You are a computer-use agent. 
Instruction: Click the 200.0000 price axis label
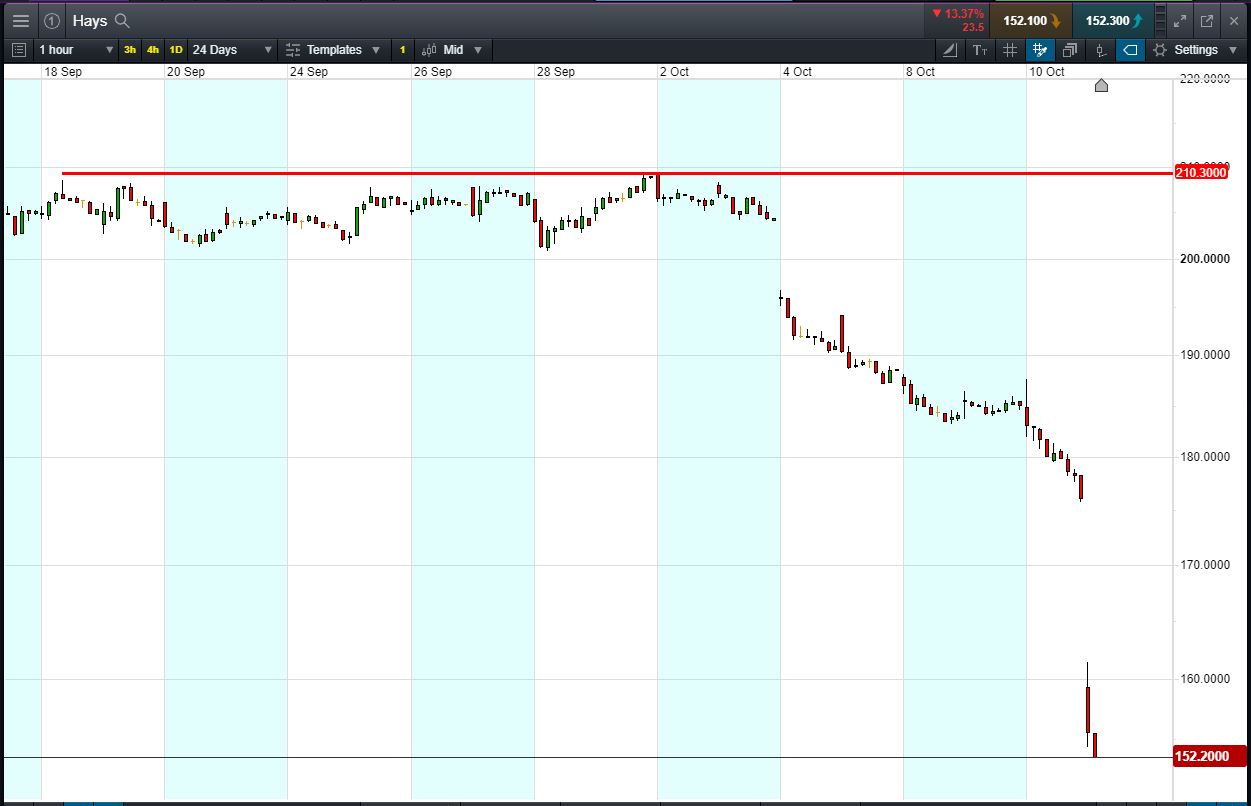[1205, 259]
